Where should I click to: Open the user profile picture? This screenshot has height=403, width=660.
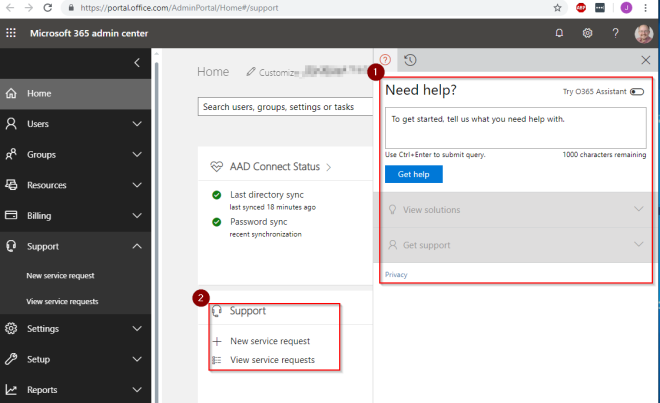644,33
